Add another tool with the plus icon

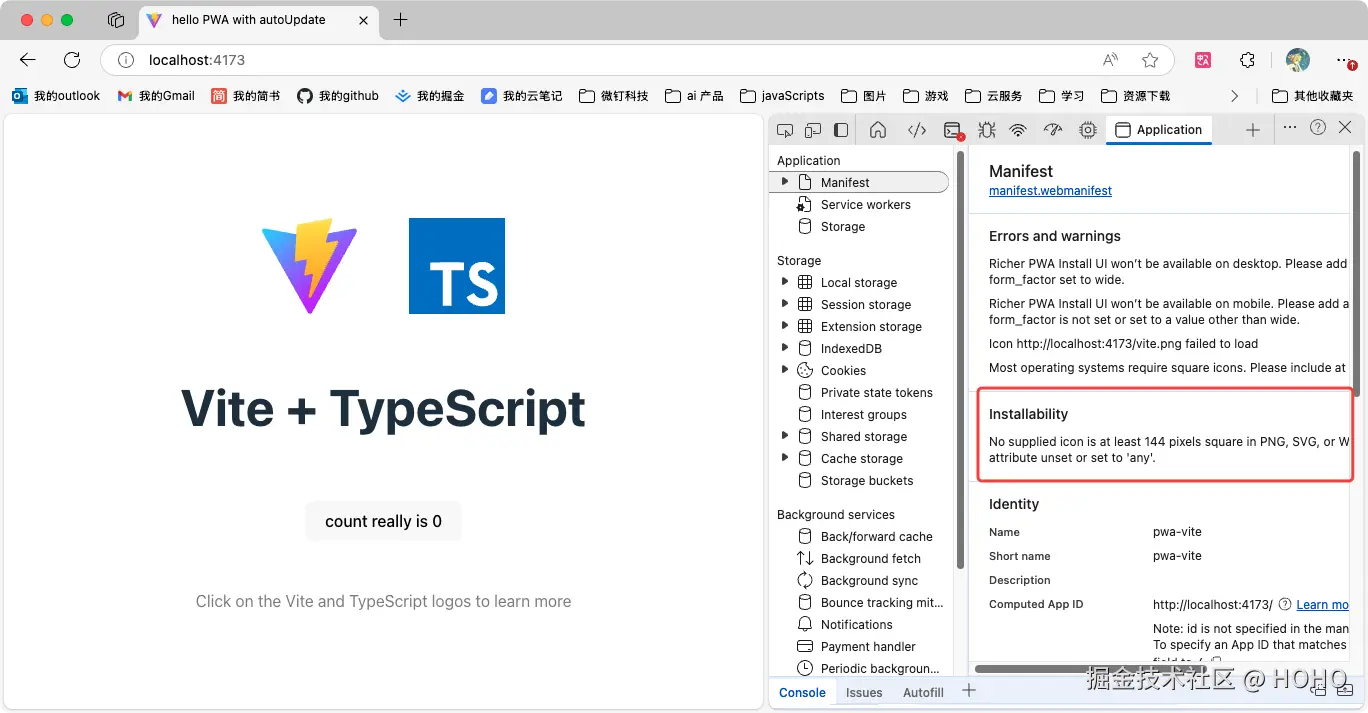coord(1252,130)
